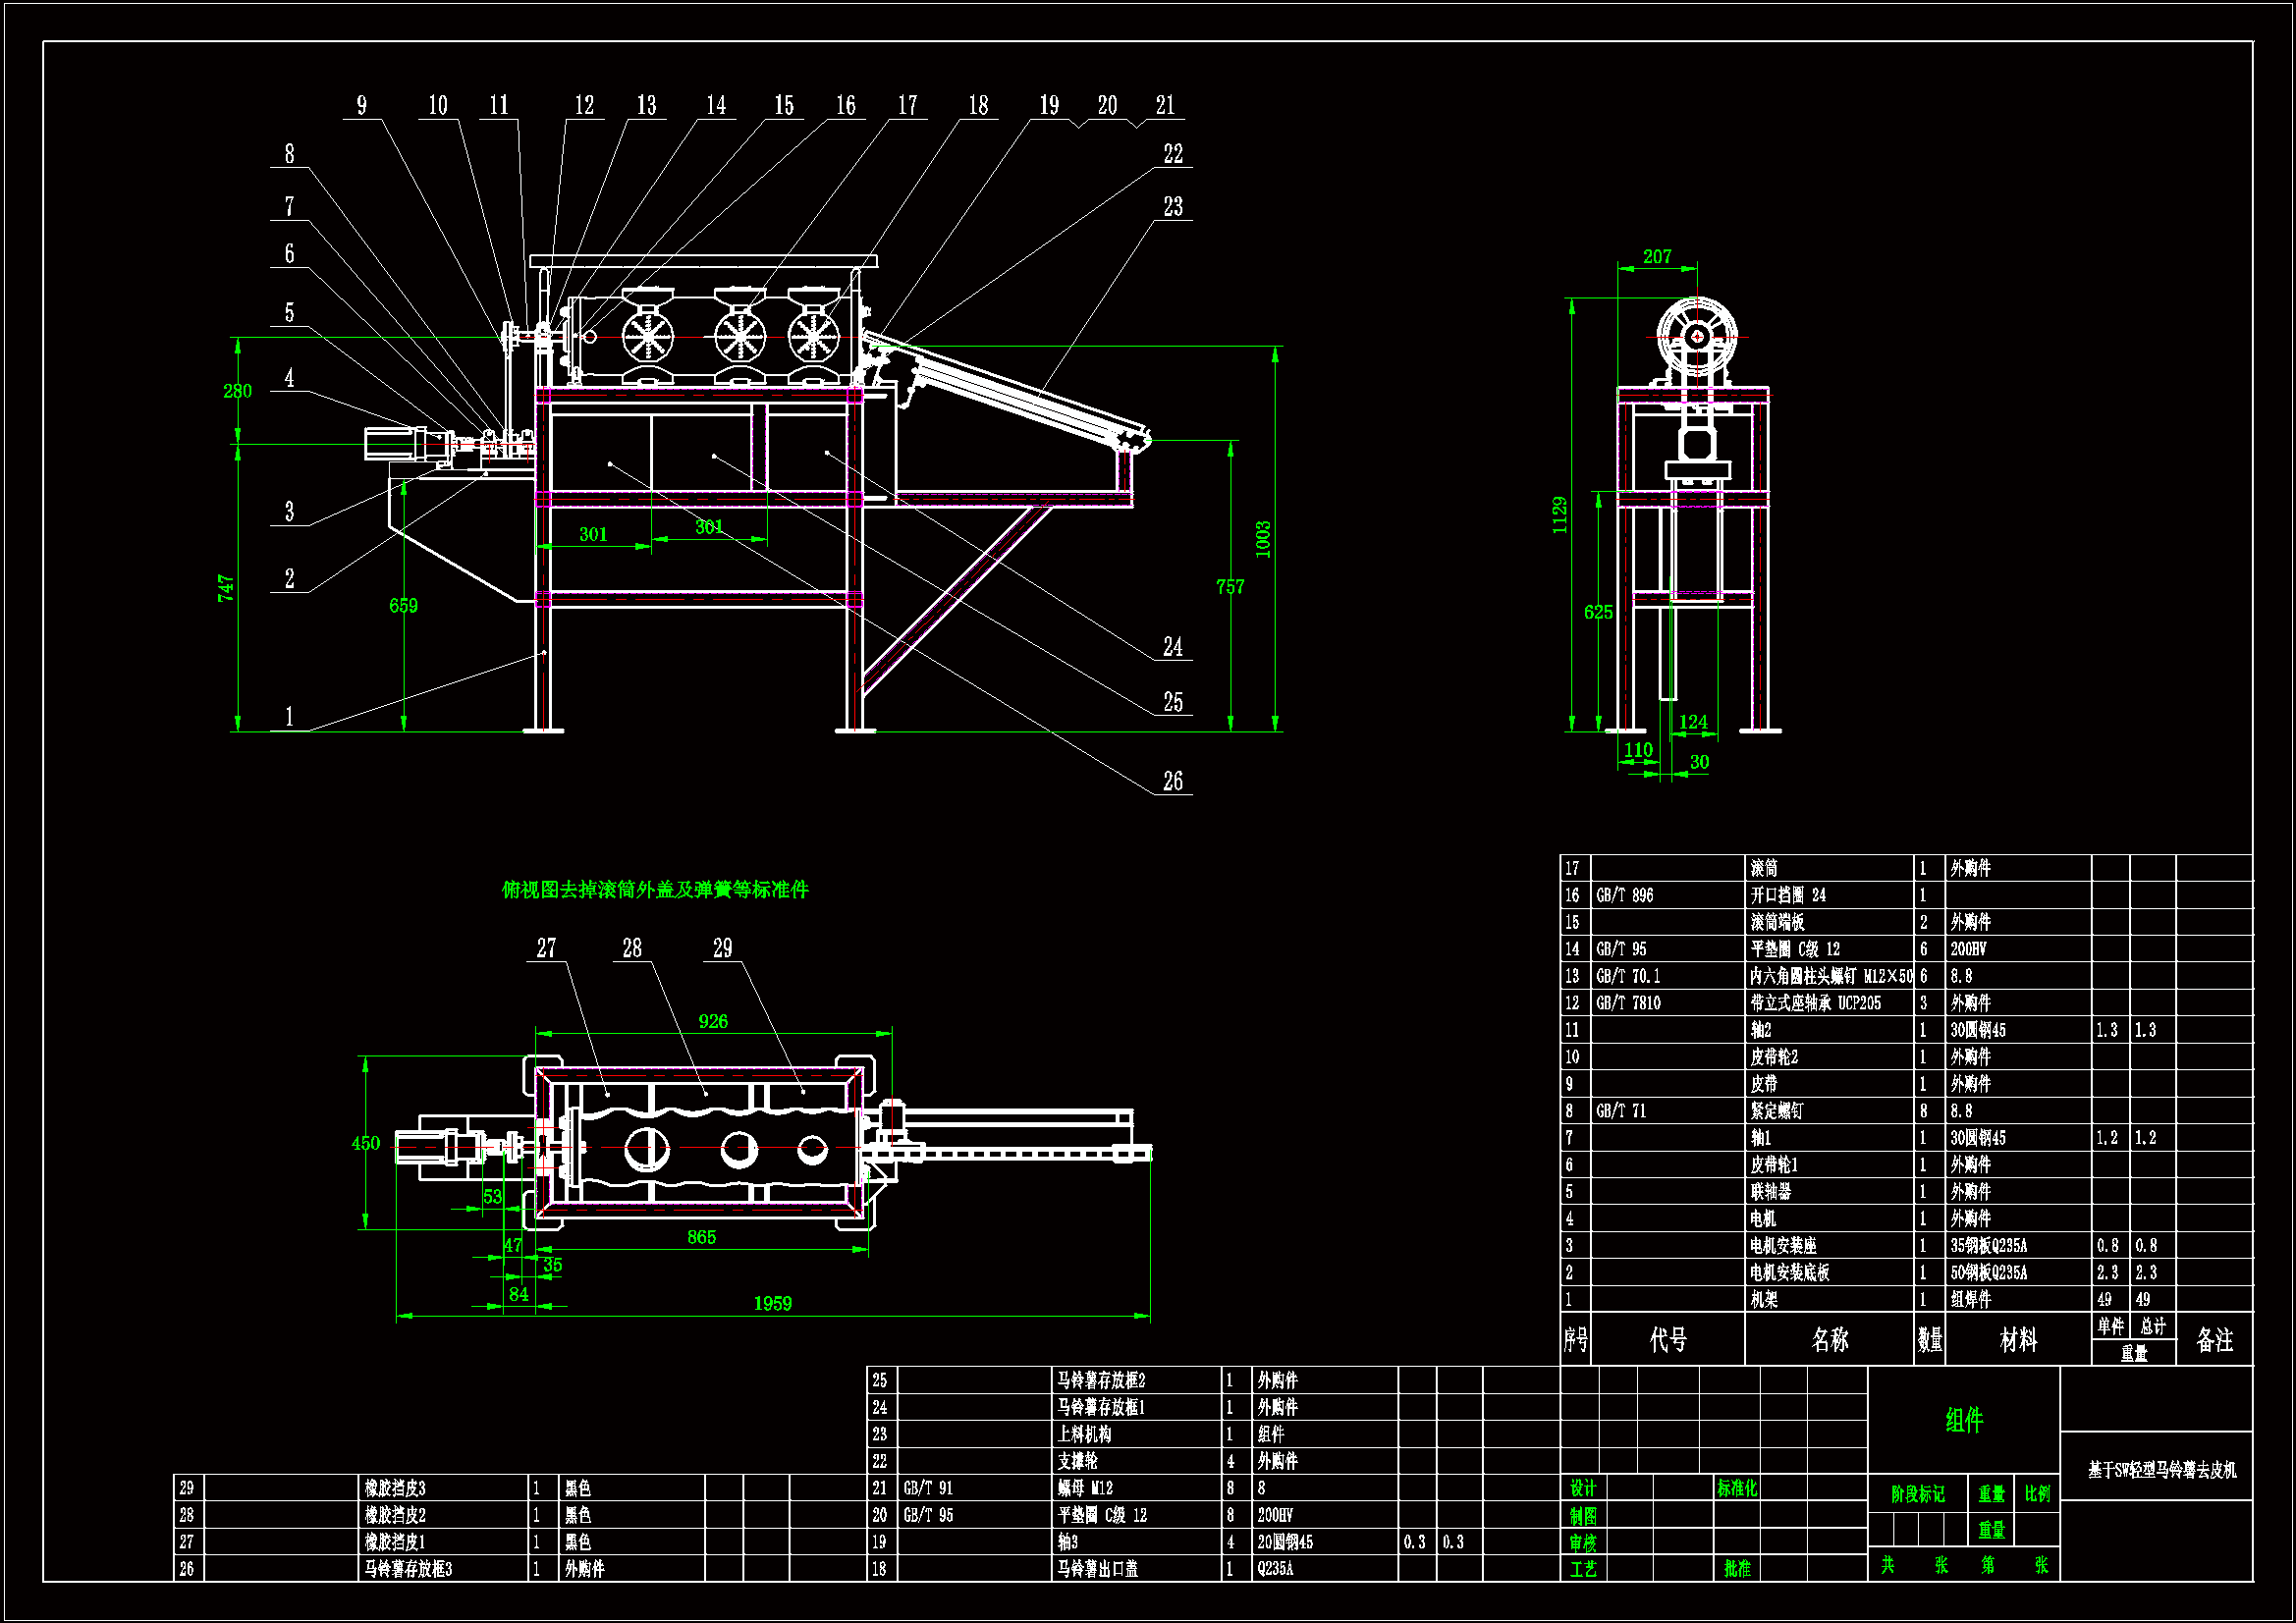Viewport: 2296px width, 1623px height.
Task: Click the 926 dimension in top view
Action: click(713, 1021)
